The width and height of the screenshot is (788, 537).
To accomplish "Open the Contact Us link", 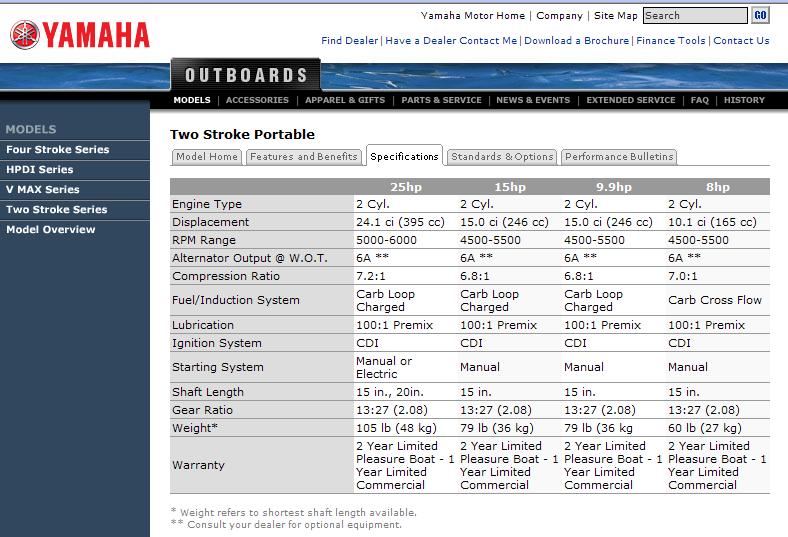I will [741, 41].
